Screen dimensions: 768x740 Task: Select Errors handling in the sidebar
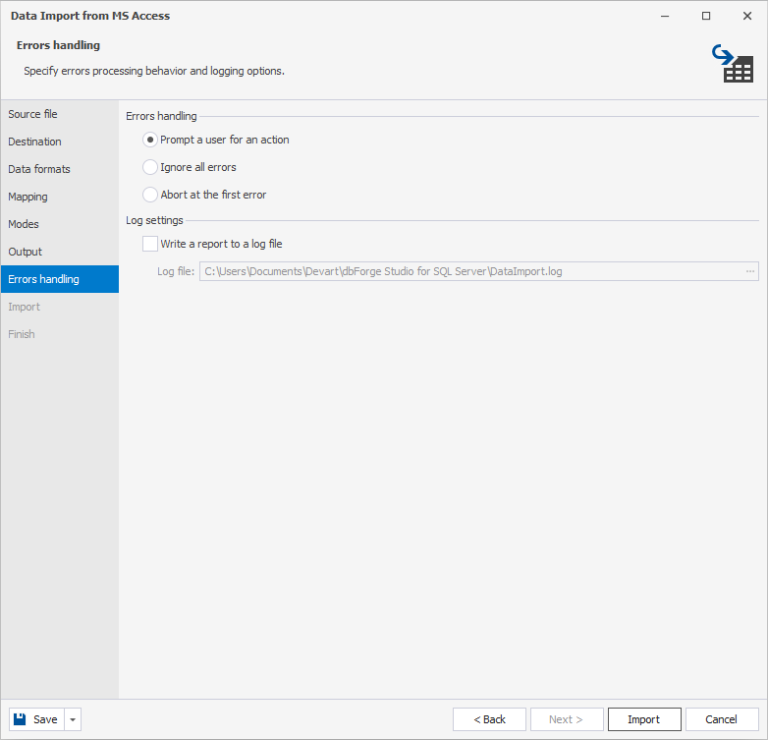tap(44, 279)
